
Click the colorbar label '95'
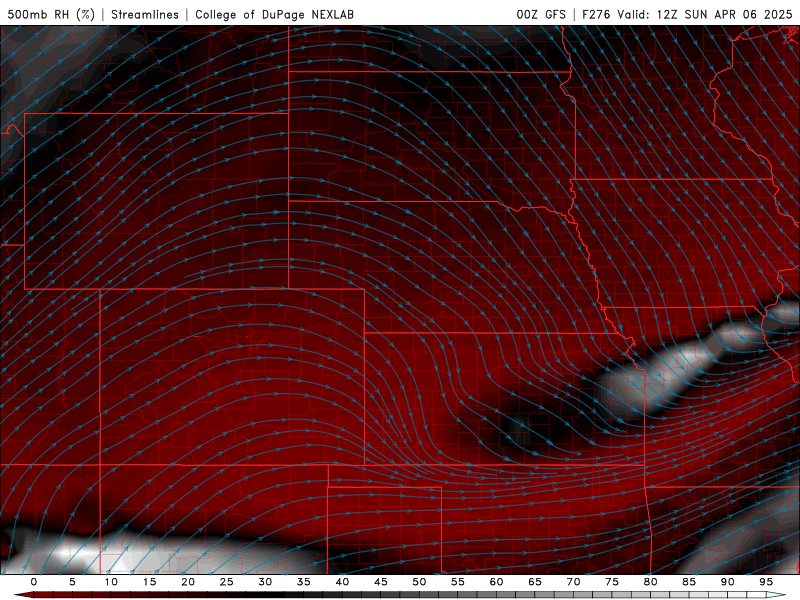click(766, 582)
